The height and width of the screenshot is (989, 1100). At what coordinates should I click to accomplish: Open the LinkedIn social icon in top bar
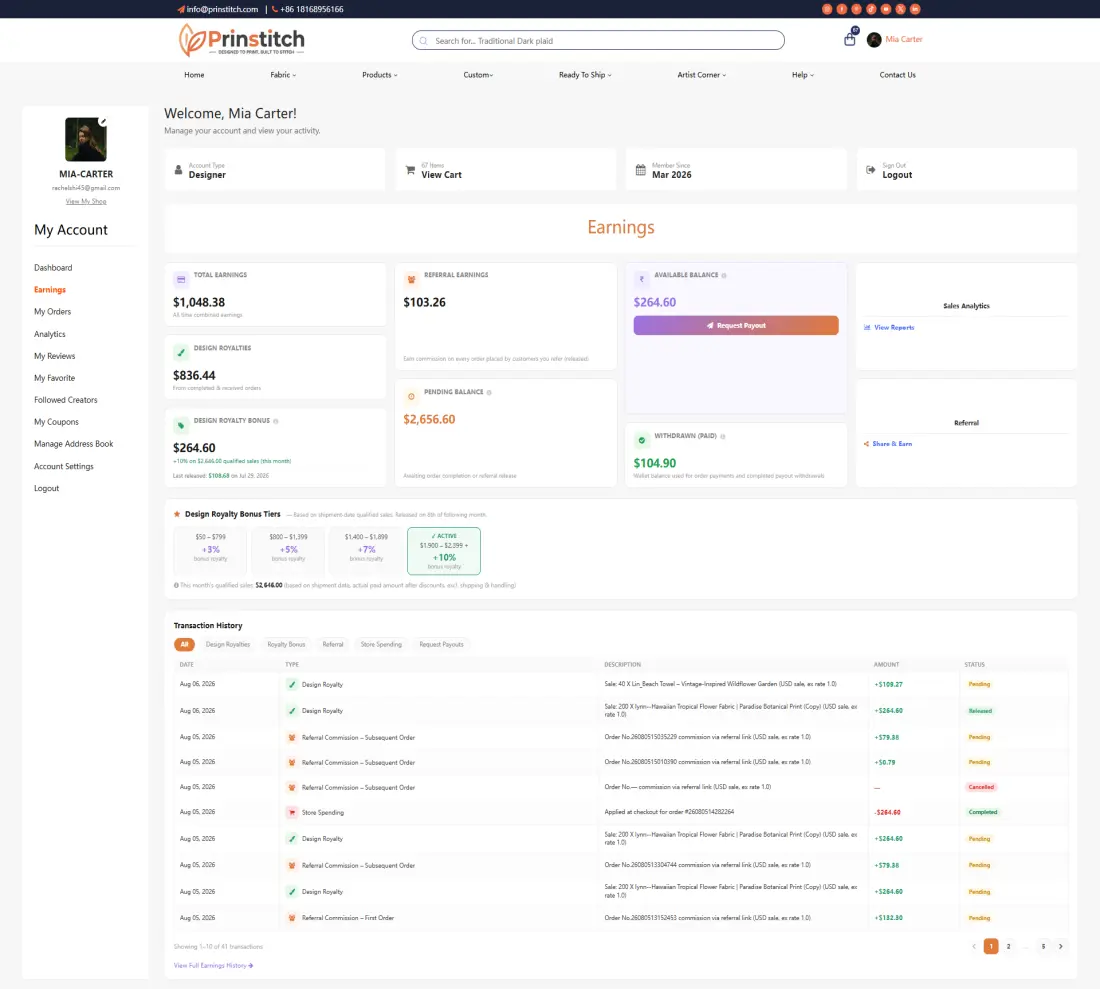(x=915, y=9)
